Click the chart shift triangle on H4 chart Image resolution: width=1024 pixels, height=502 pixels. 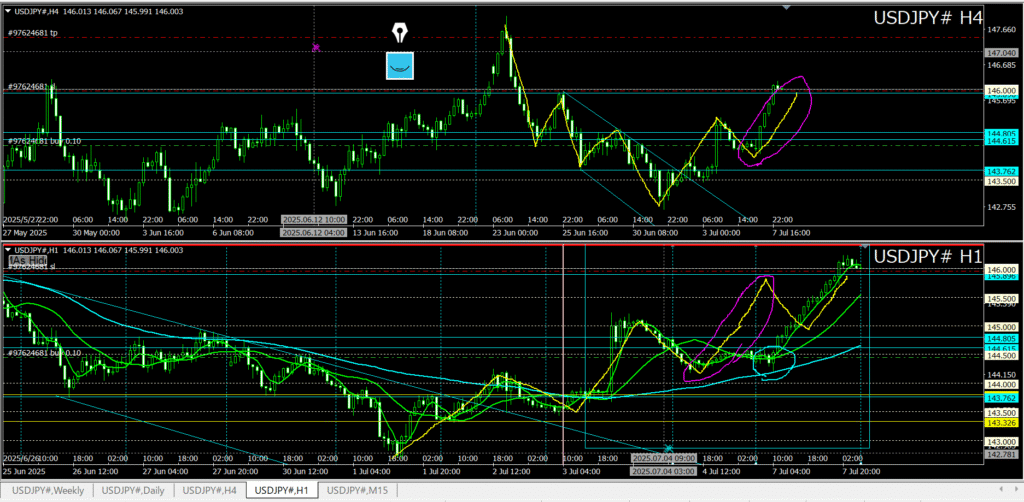[x=787, y=7]
